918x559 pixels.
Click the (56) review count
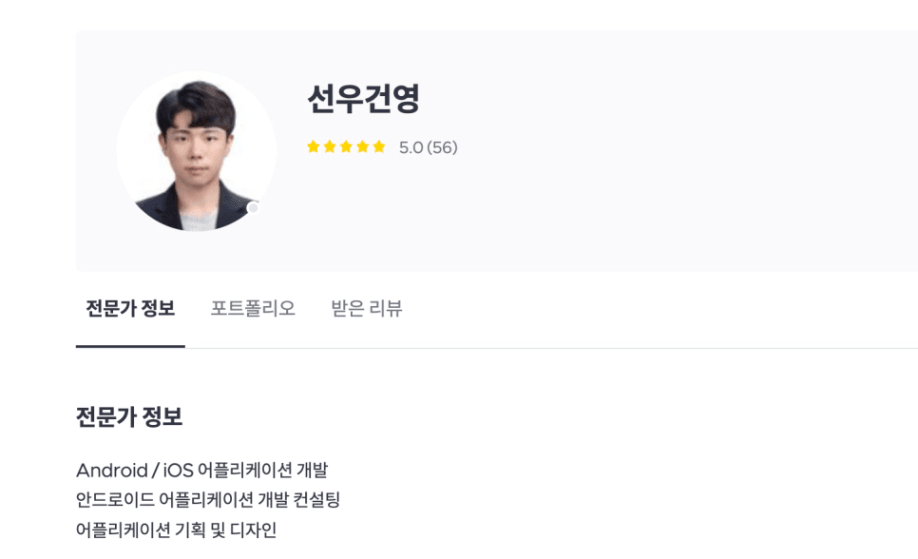pyautogui.click(x=442, y=147)
